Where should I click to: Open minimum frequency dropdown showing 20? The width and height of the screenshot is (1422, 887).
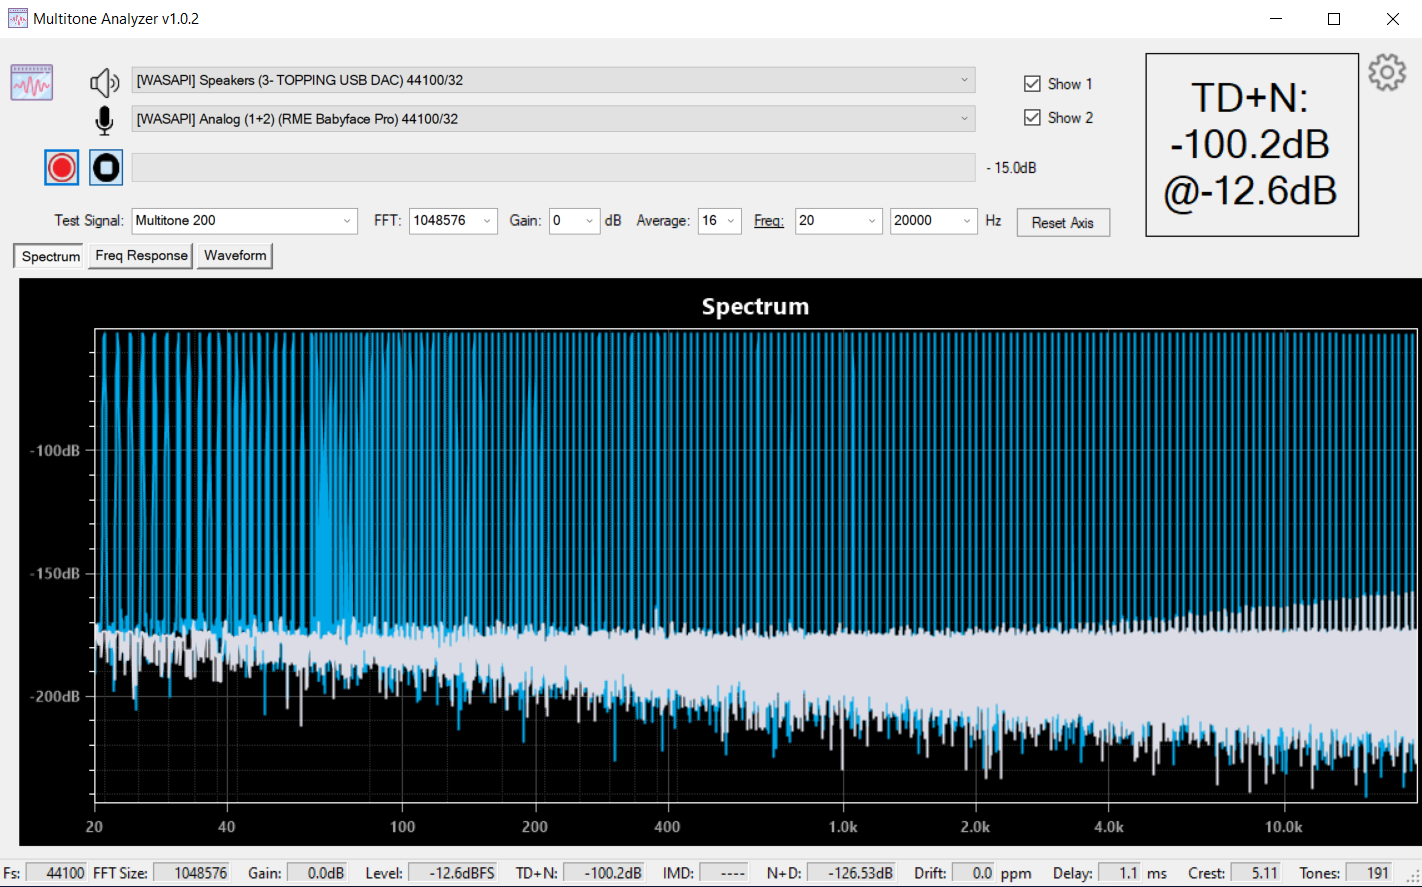(838, 221)
